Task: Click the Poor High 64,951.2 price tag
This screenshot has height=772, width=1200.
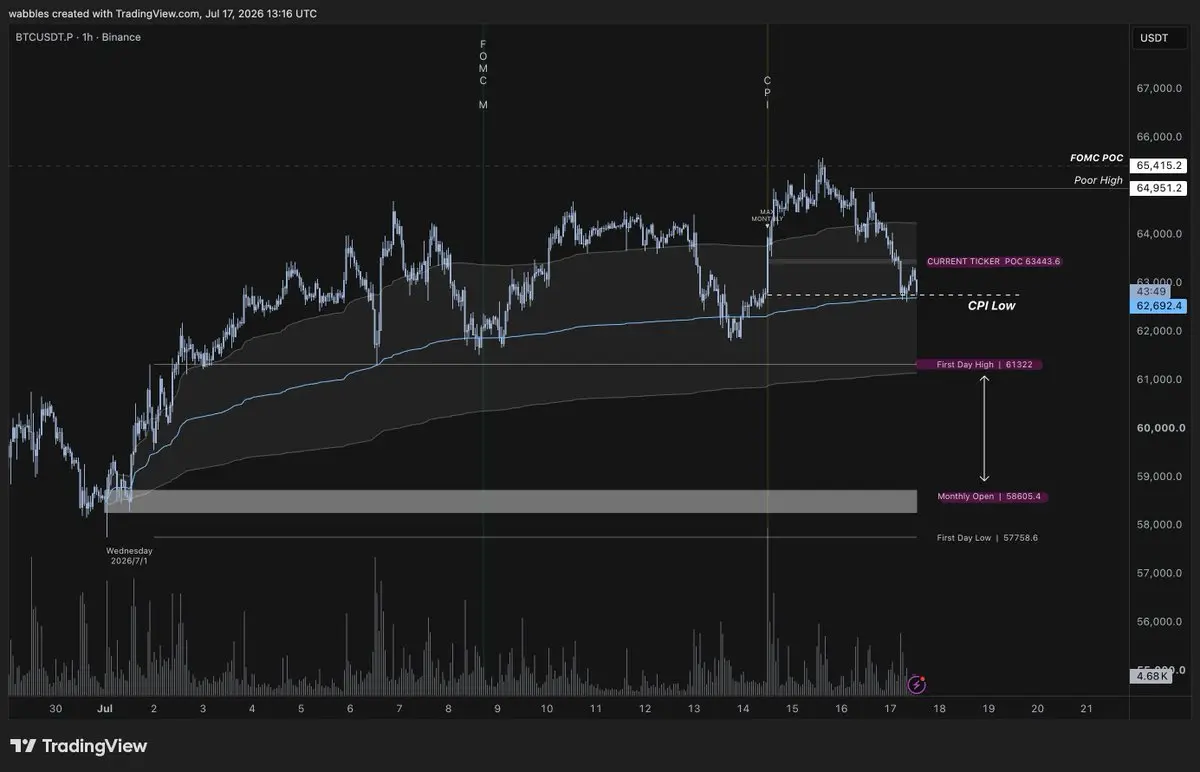Action: (x=1158, y=188)
